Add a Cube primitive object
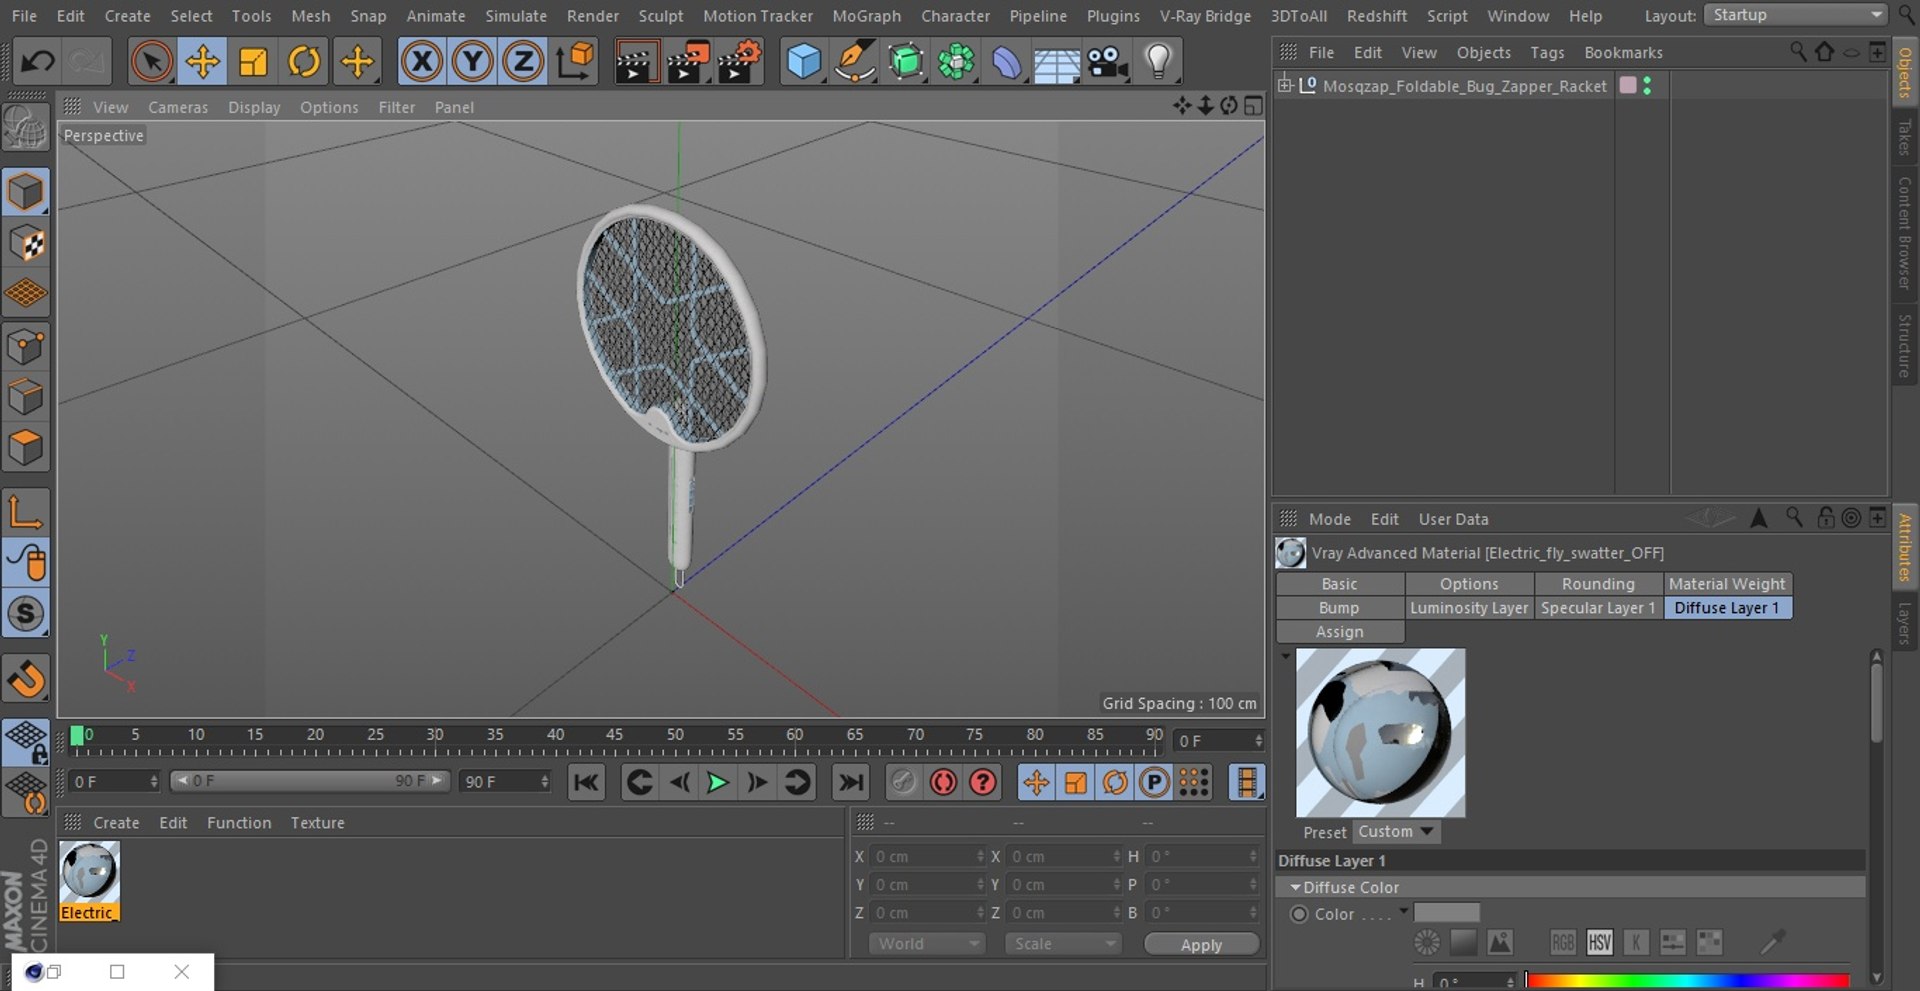The height and width of the screenshot is (991, 1920). pos(803,62)
